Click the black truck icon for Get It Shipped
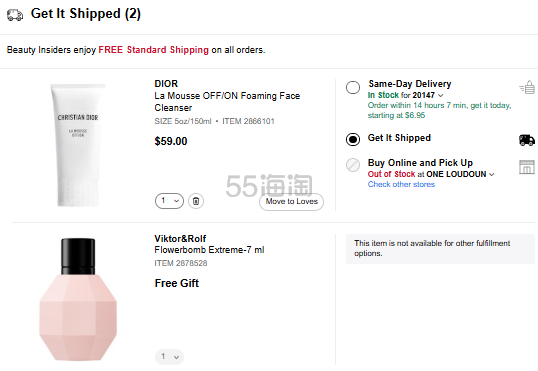 pyautogui.click(x=527, y=140)
